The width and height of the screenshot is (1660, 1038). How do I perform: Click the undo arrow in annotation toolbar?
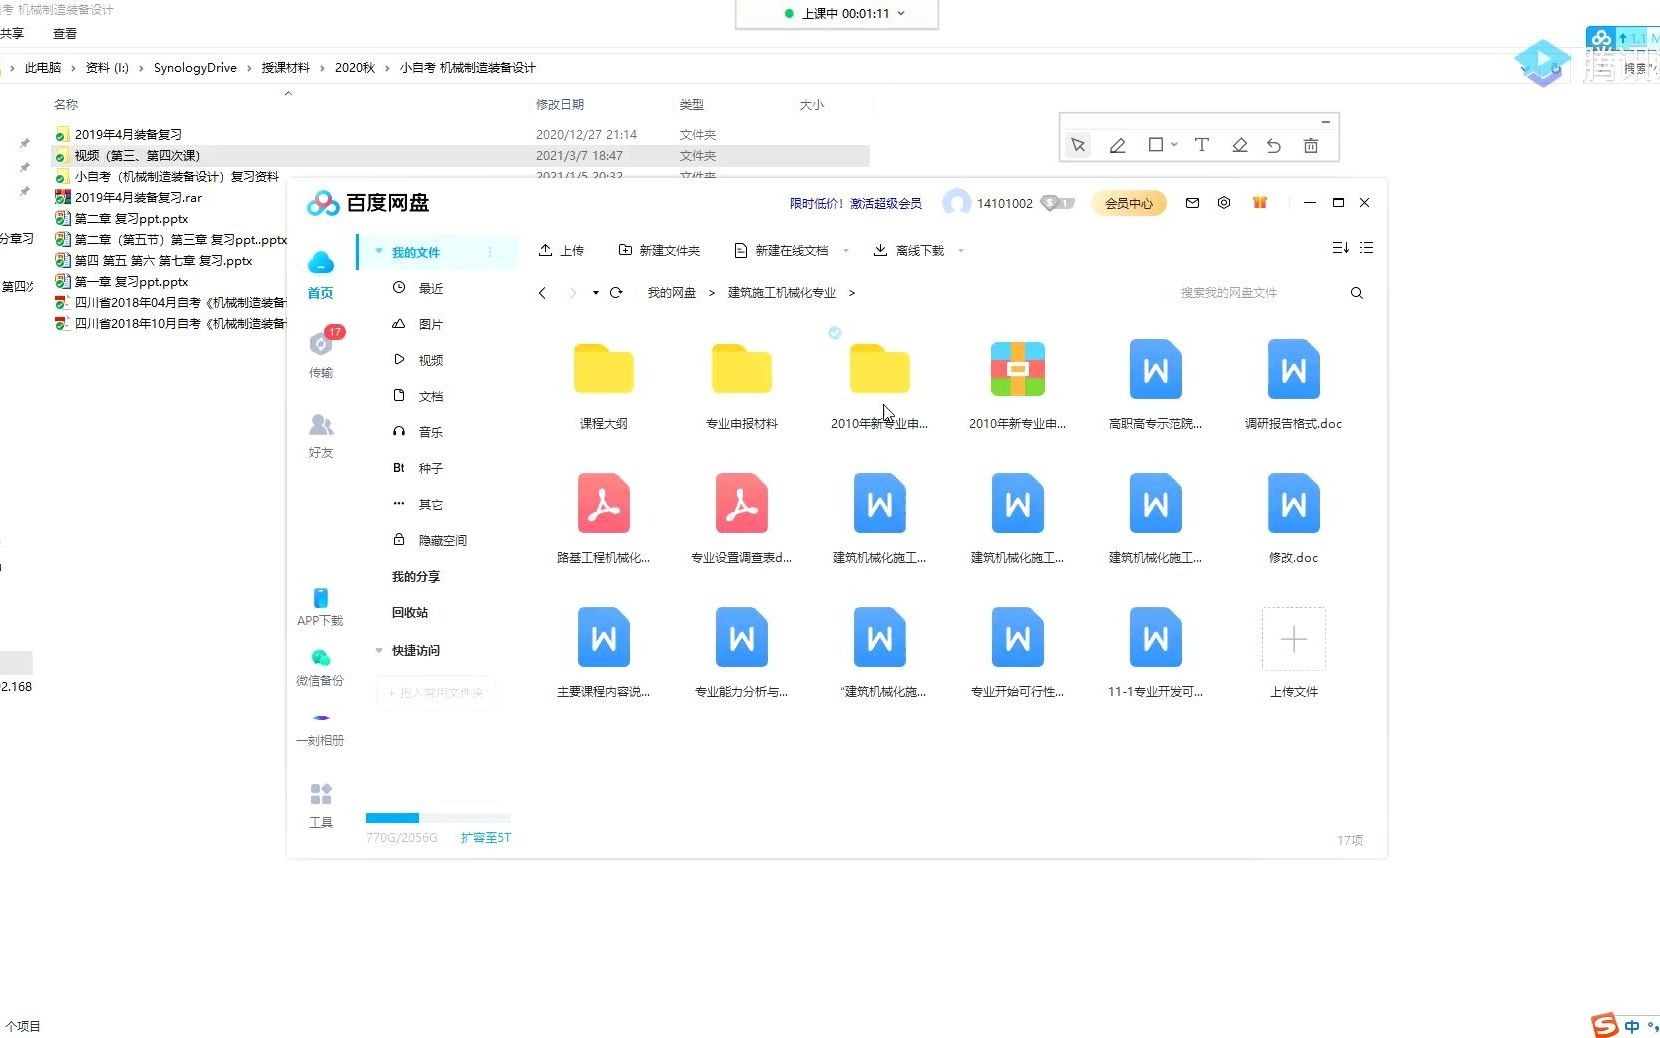point(1274,145)
